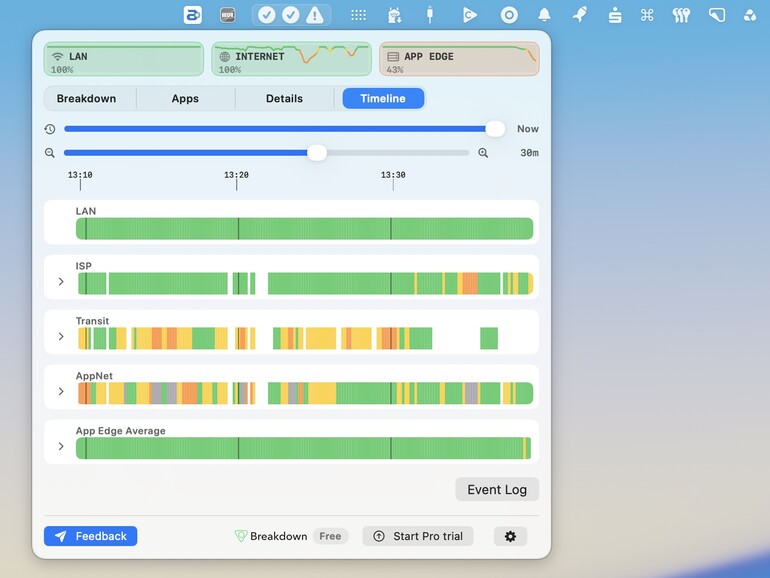Switch to the Details tab

[x=284, y=98]
